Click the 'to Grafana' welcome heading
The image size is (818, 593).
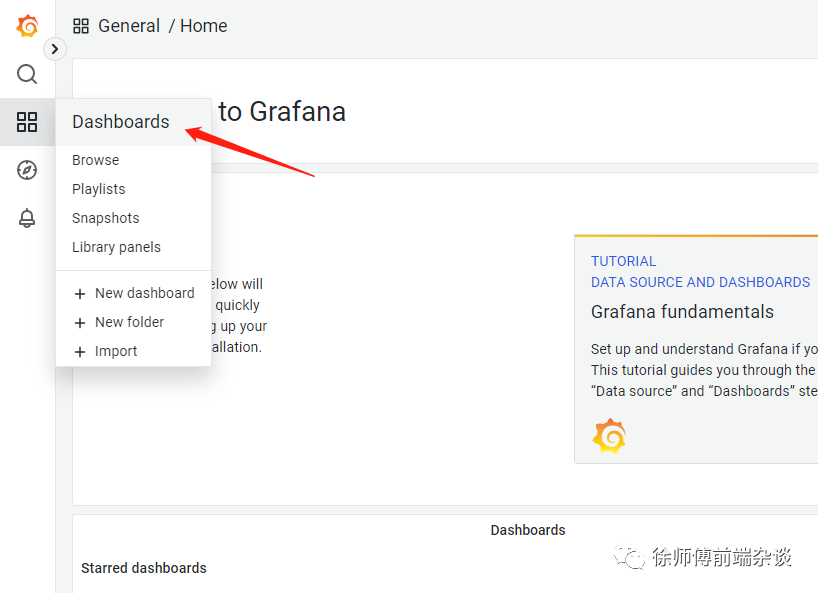(282, 112)
